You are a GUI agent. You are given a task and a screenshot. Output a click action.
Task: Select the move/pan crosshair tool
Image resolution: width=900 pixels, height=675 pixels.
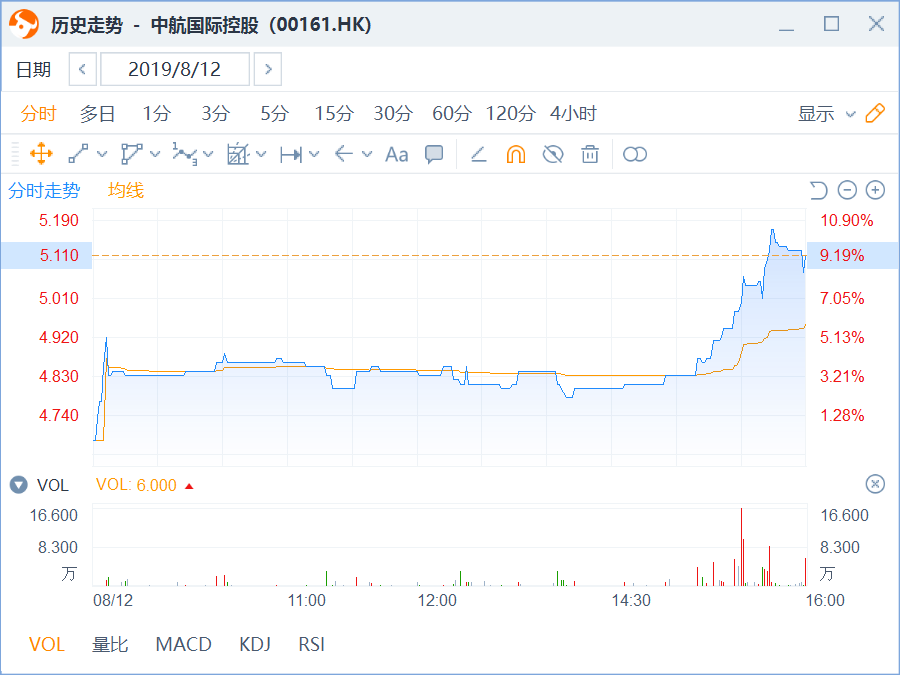[x=41, y=154]
